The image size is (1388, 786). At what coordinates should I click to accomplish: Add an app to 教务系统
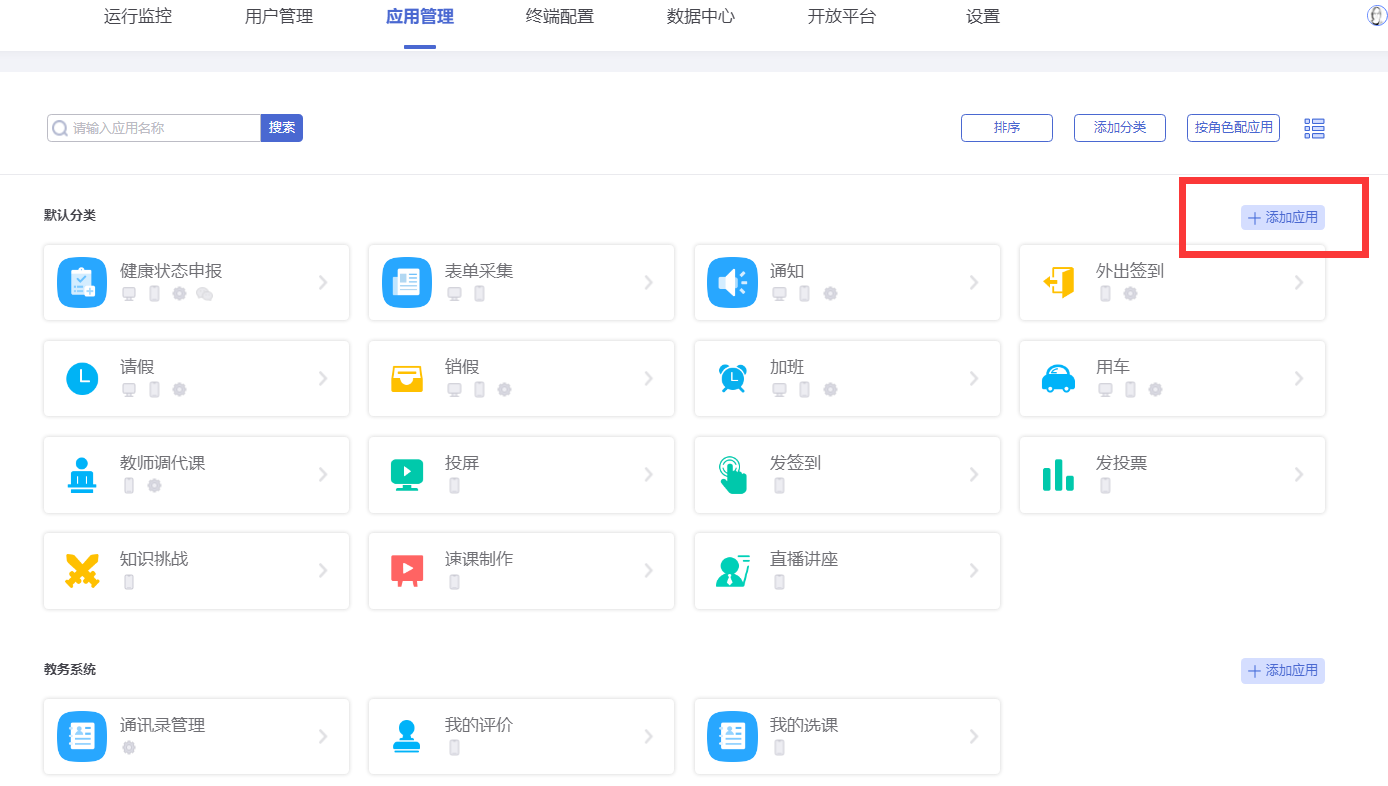[x=1283, y=671]
